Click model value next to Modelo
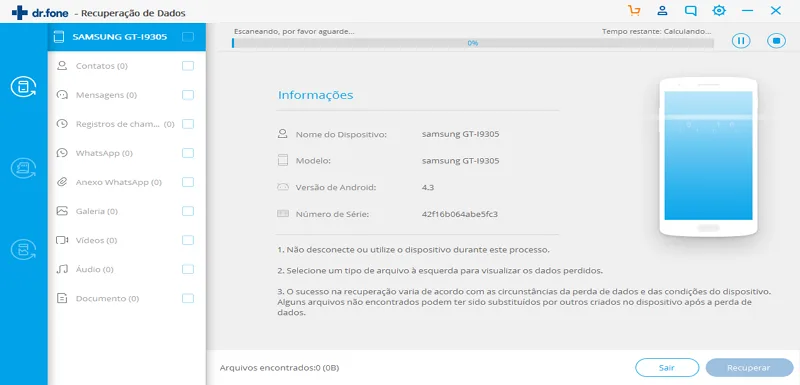 [x=460, y=161]
